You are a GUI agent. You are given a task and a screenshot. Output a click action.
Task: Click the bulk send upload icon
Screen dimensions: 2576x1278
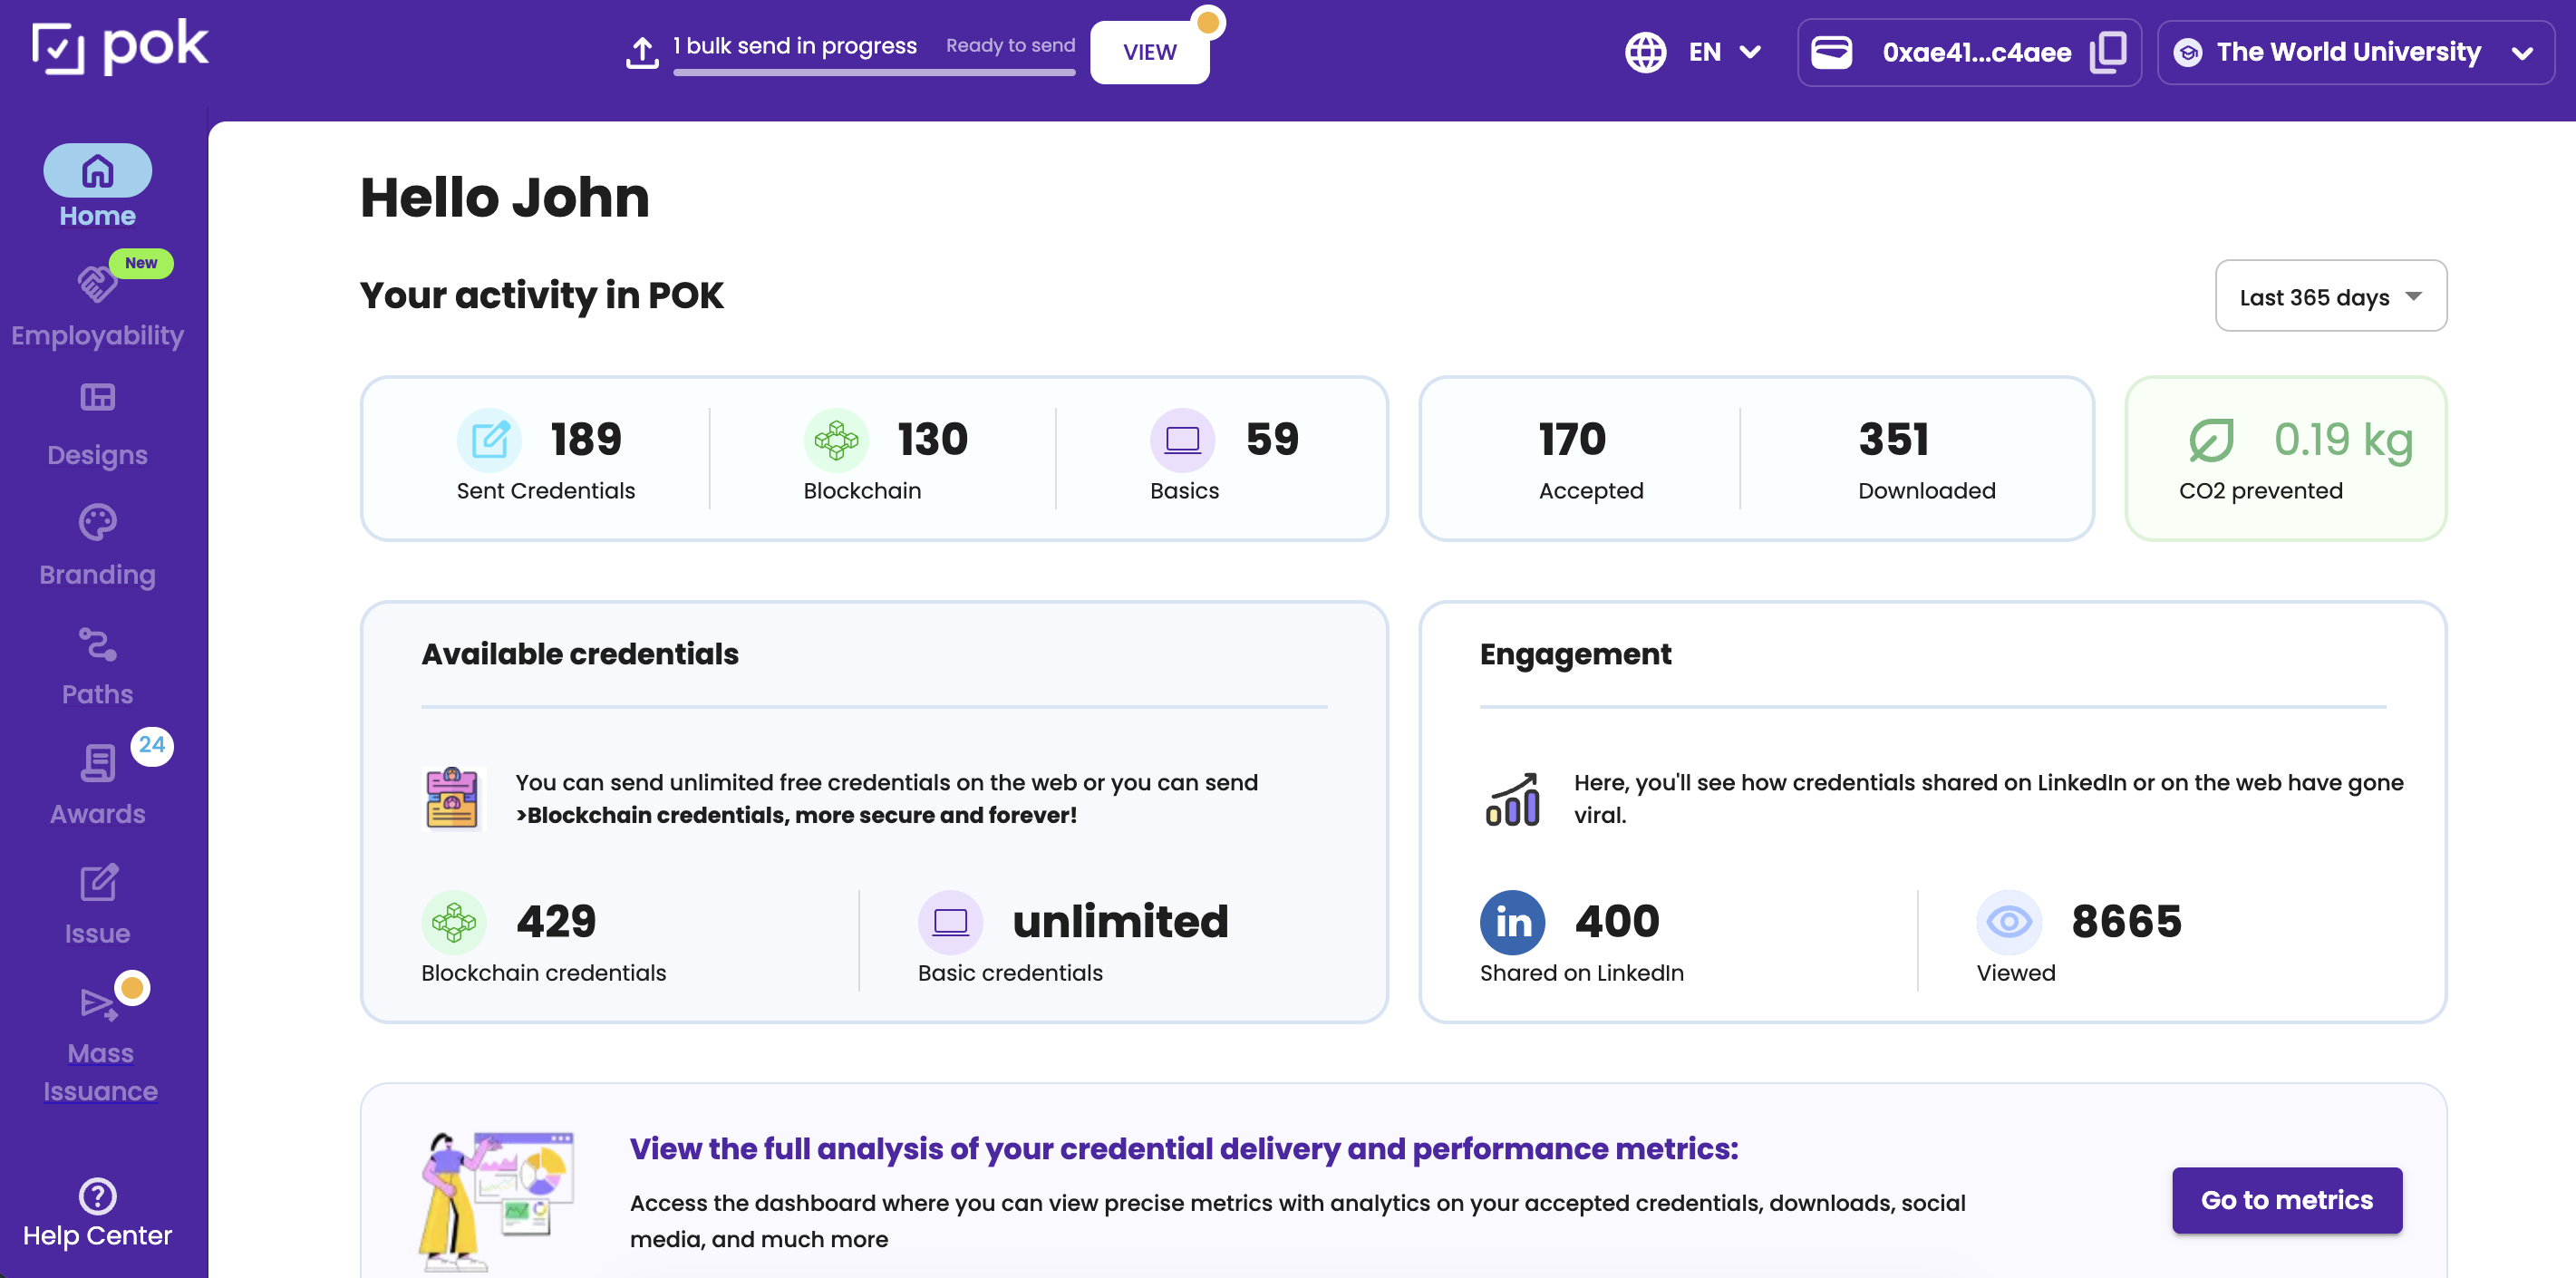(642, 52)
